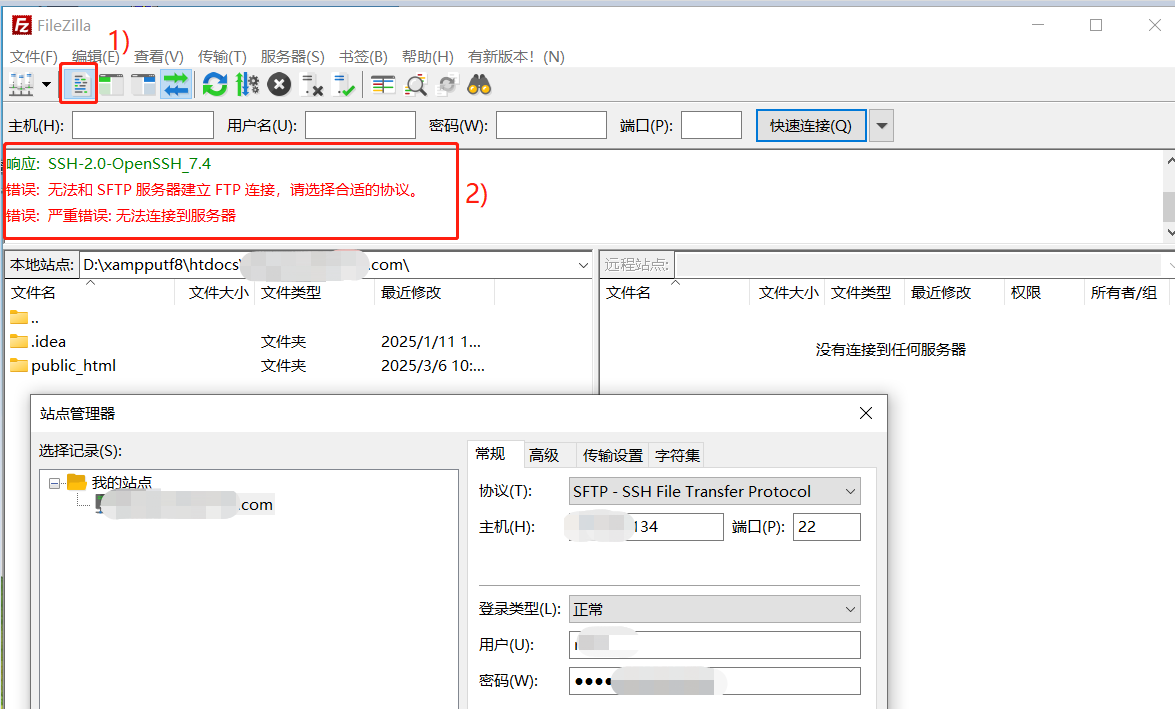Open the 有新版本!(N) menu
This screenshot has width=1175, height=709.
point(516,57)
